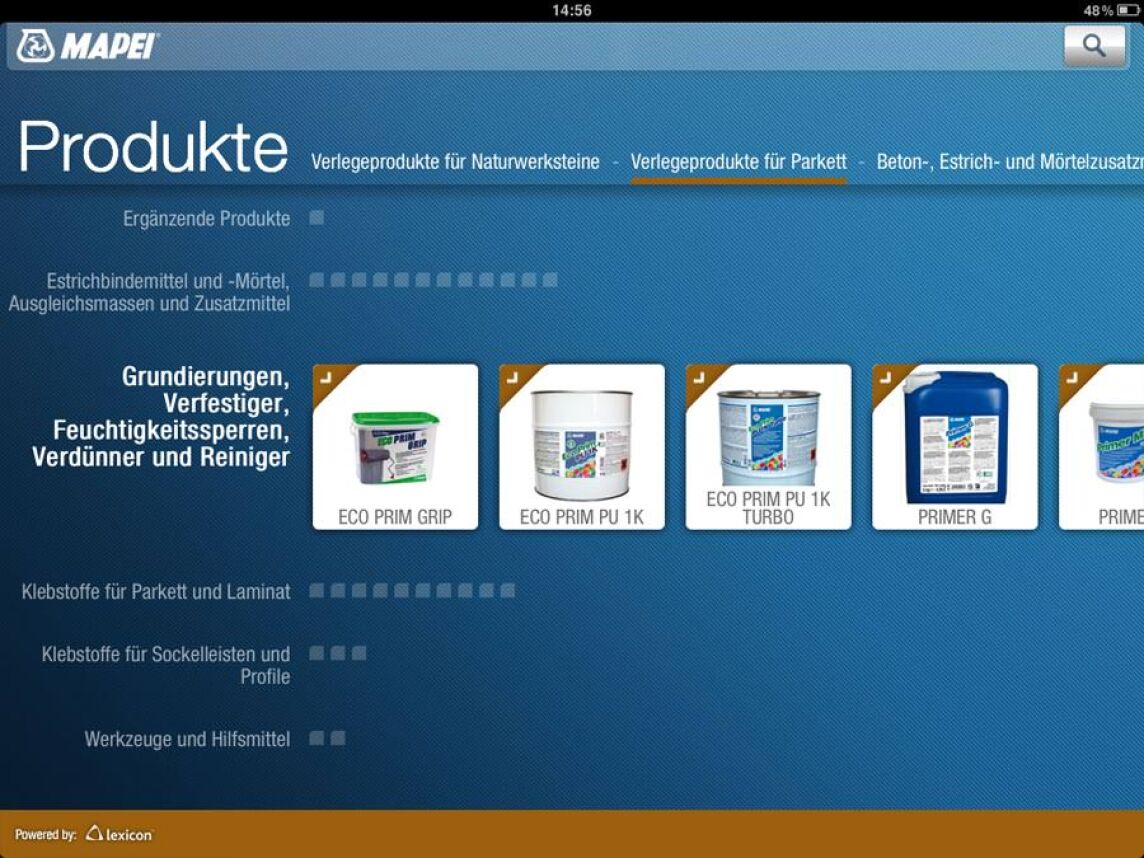Click the corner bookmark icon on ECO PRIM PU 1K TURBO
1144x858 pixels.
click(x=699, y=377)
